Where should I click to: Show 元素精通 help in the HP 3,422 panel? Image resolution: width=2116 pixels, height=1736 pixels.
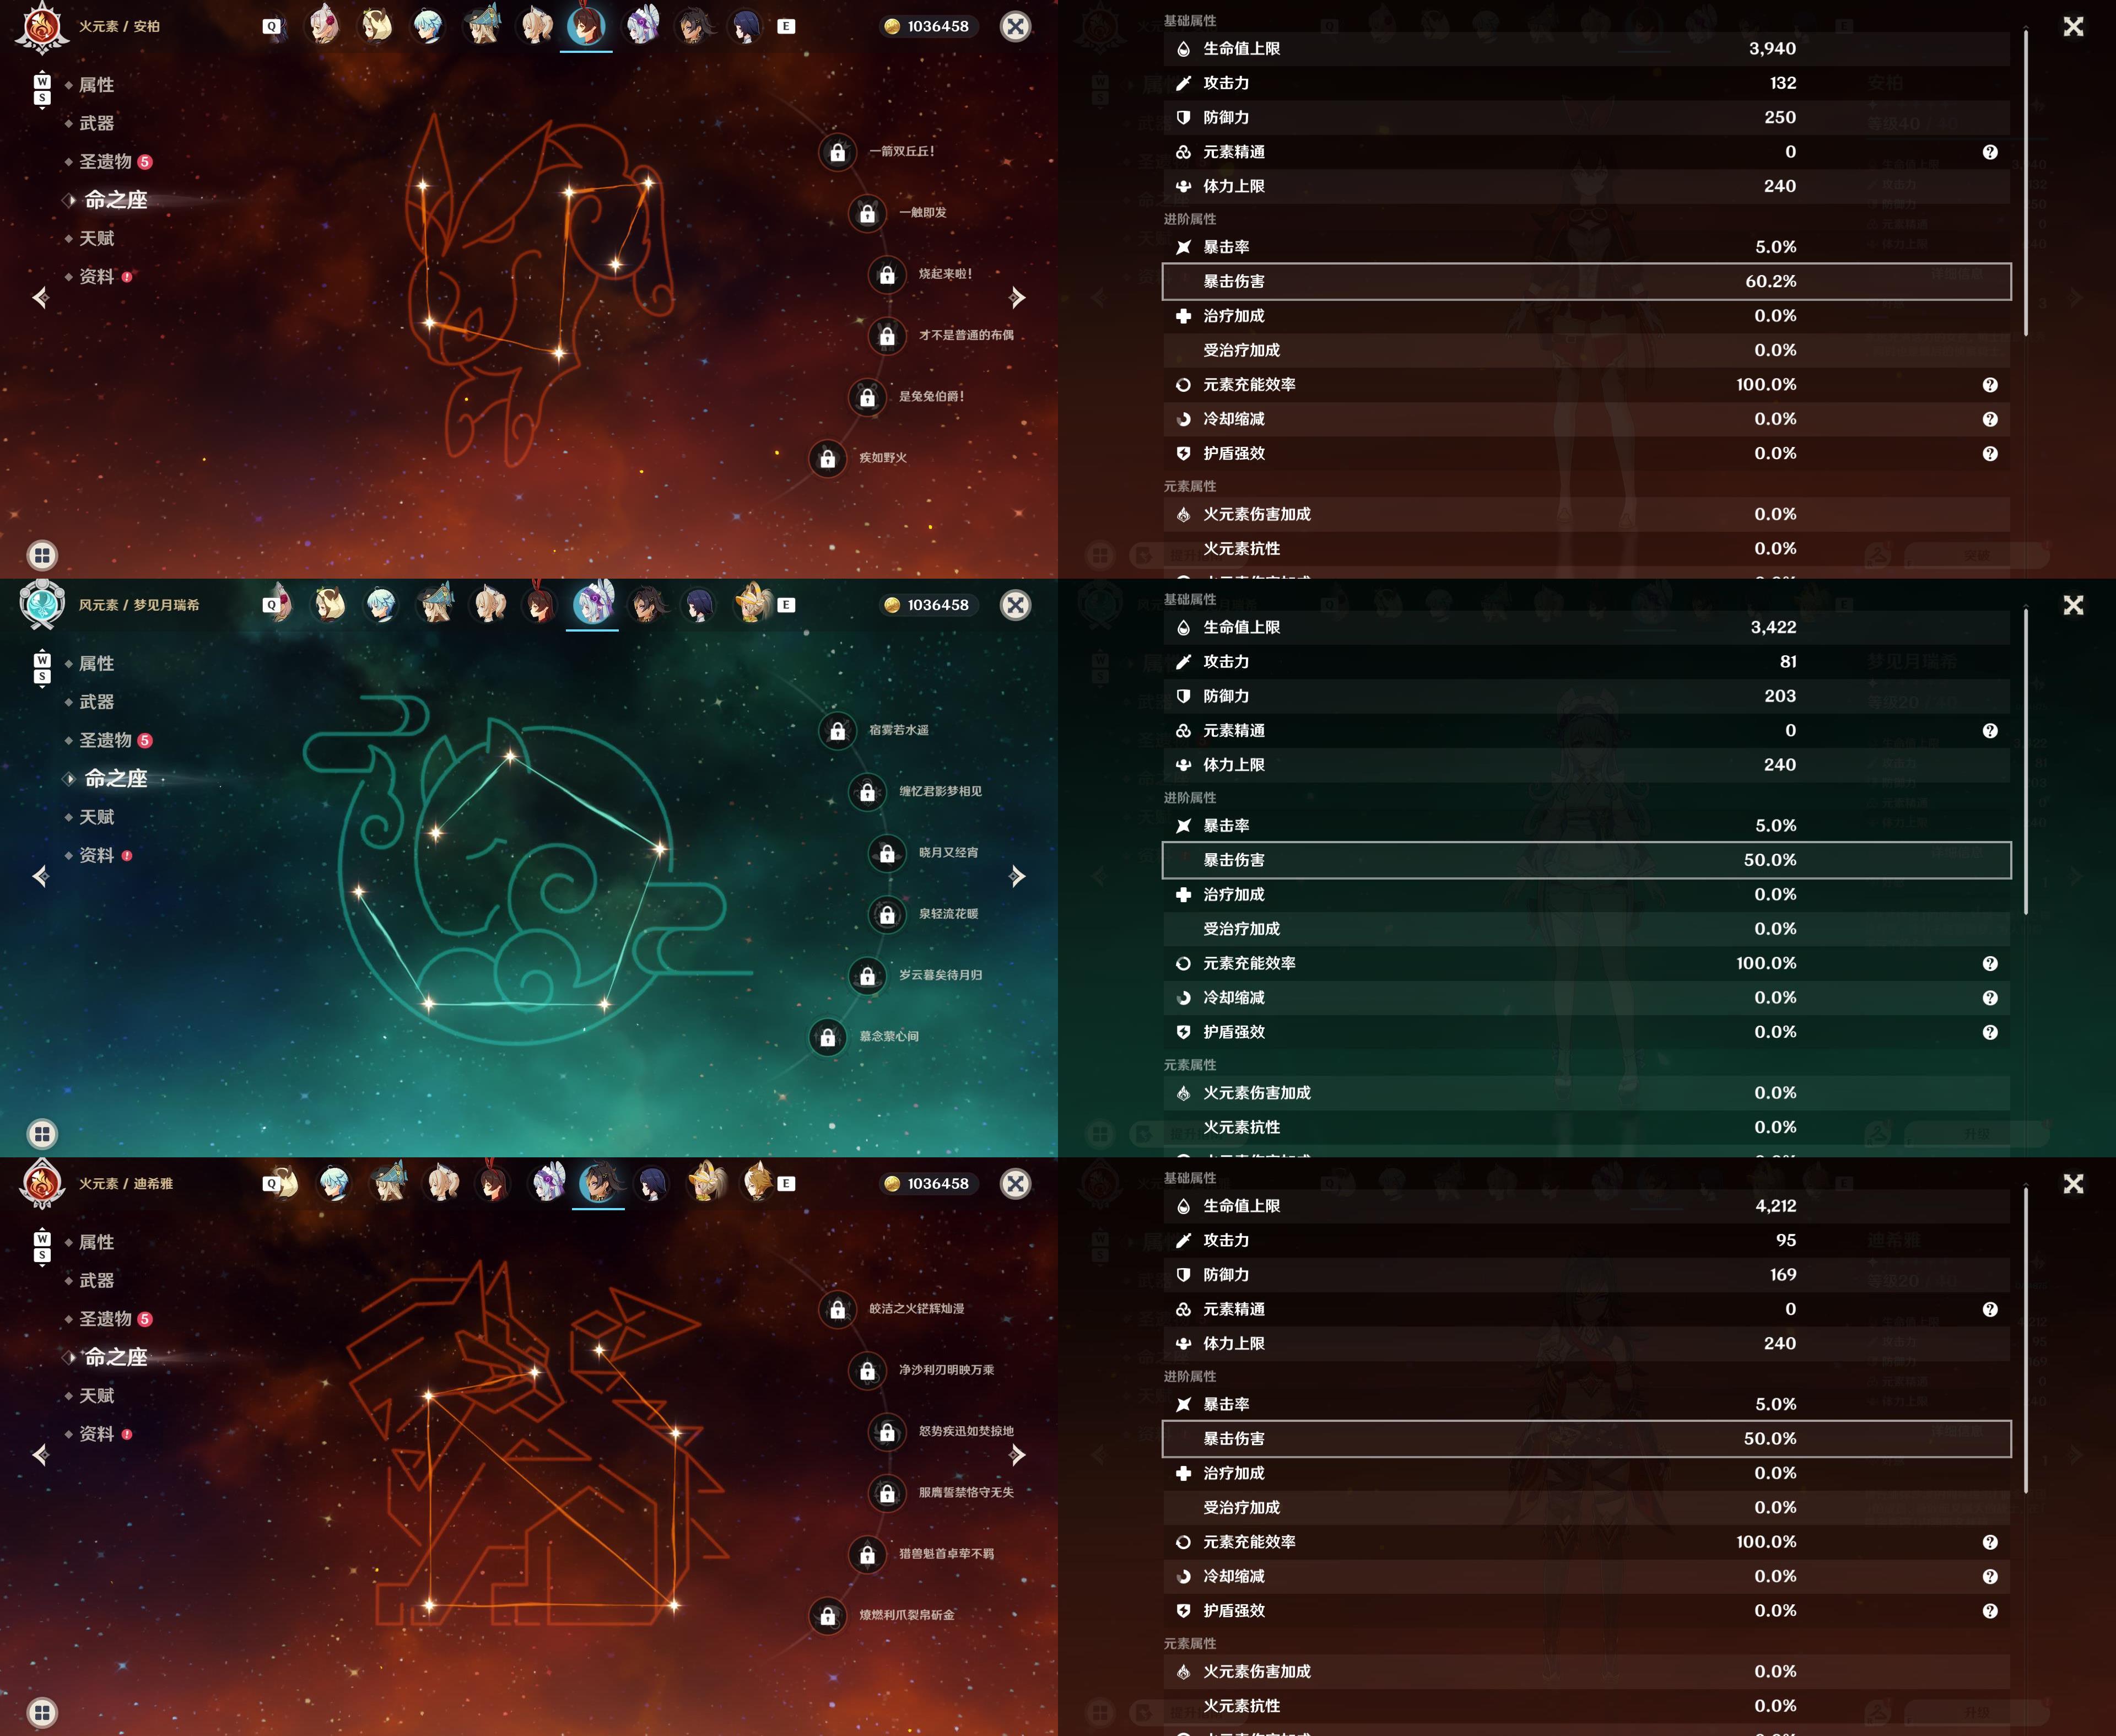1990,731
